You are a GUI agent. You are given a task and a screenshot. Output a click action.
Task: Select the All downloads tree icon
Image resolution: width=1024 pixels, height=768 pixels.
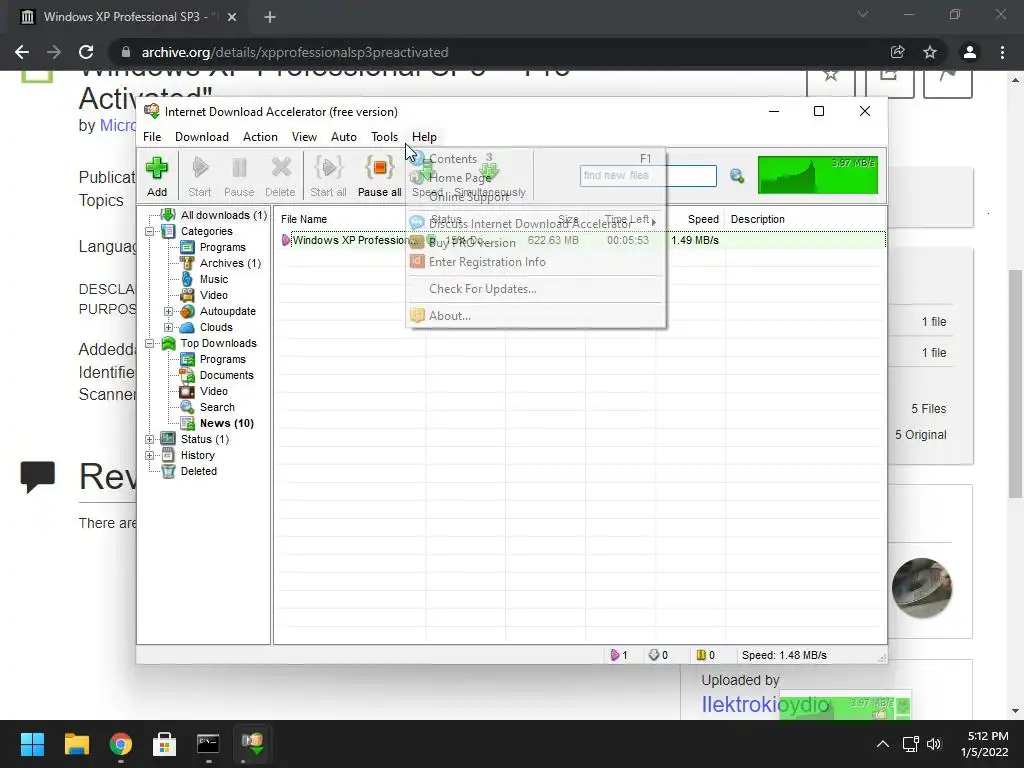[168, 215]
